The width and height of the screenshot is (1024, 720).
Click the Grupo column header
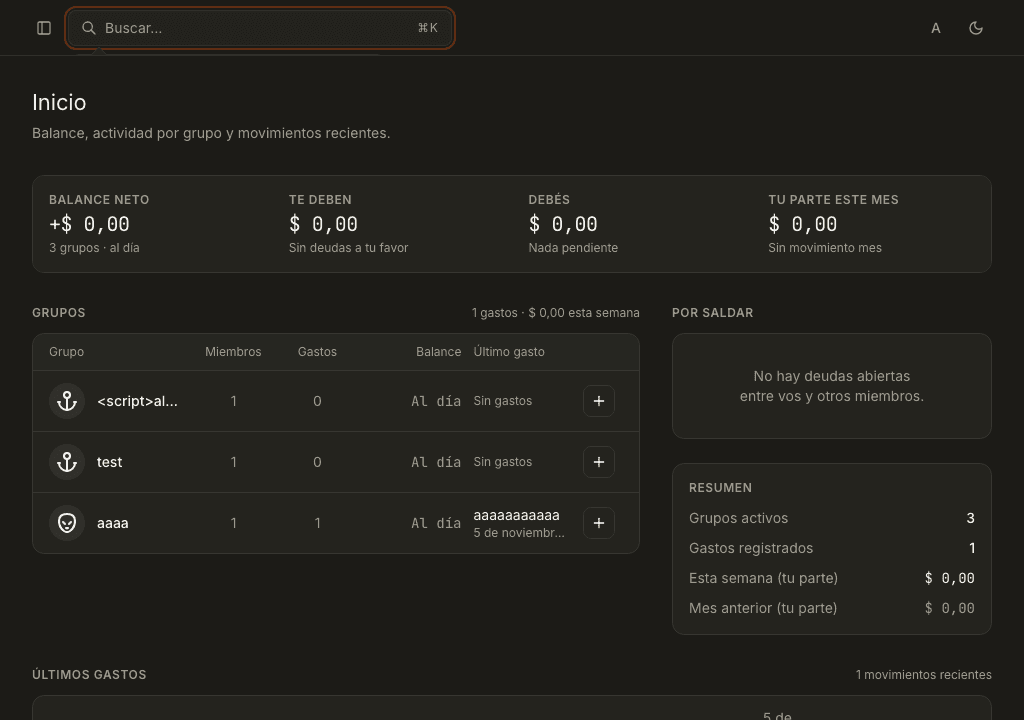pyautogui.click(x=66, y=352)
